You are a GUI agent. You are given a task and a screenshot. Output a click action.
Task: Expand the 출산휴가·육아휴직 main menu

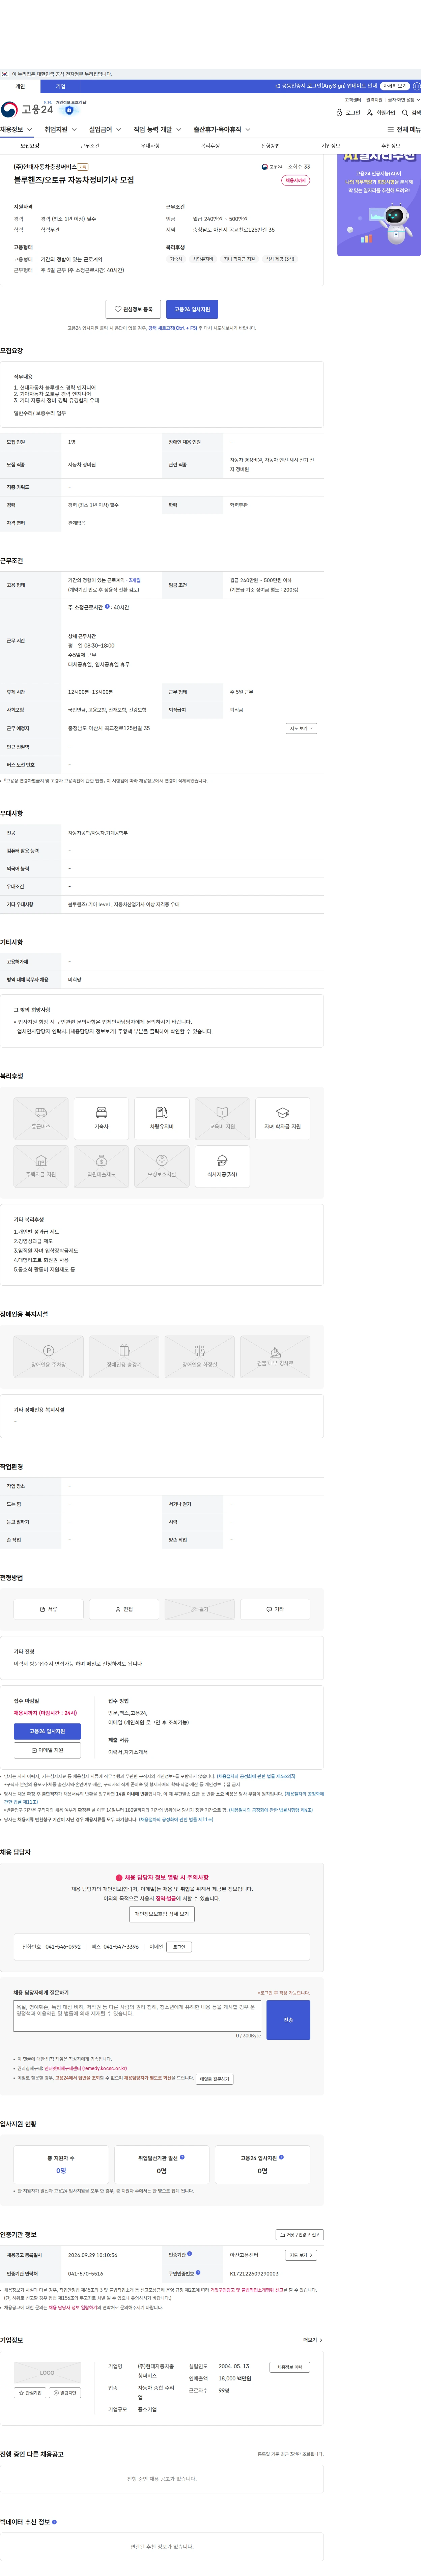pos(222,130)
